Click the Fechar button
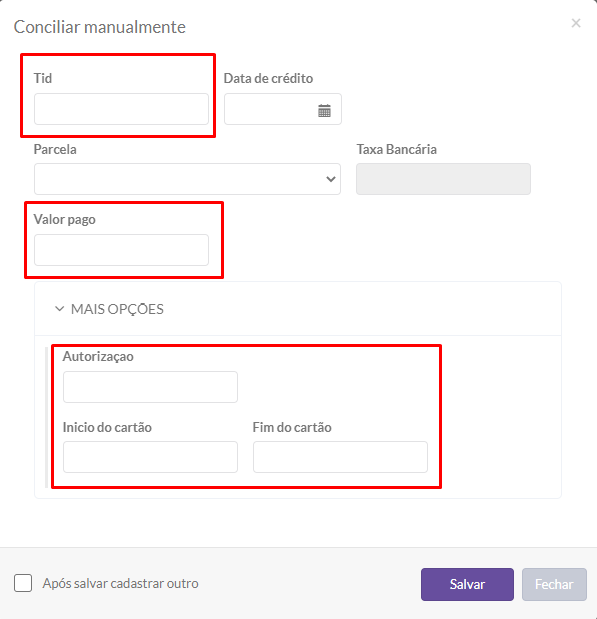597x619 pixels. click(554, 584)
